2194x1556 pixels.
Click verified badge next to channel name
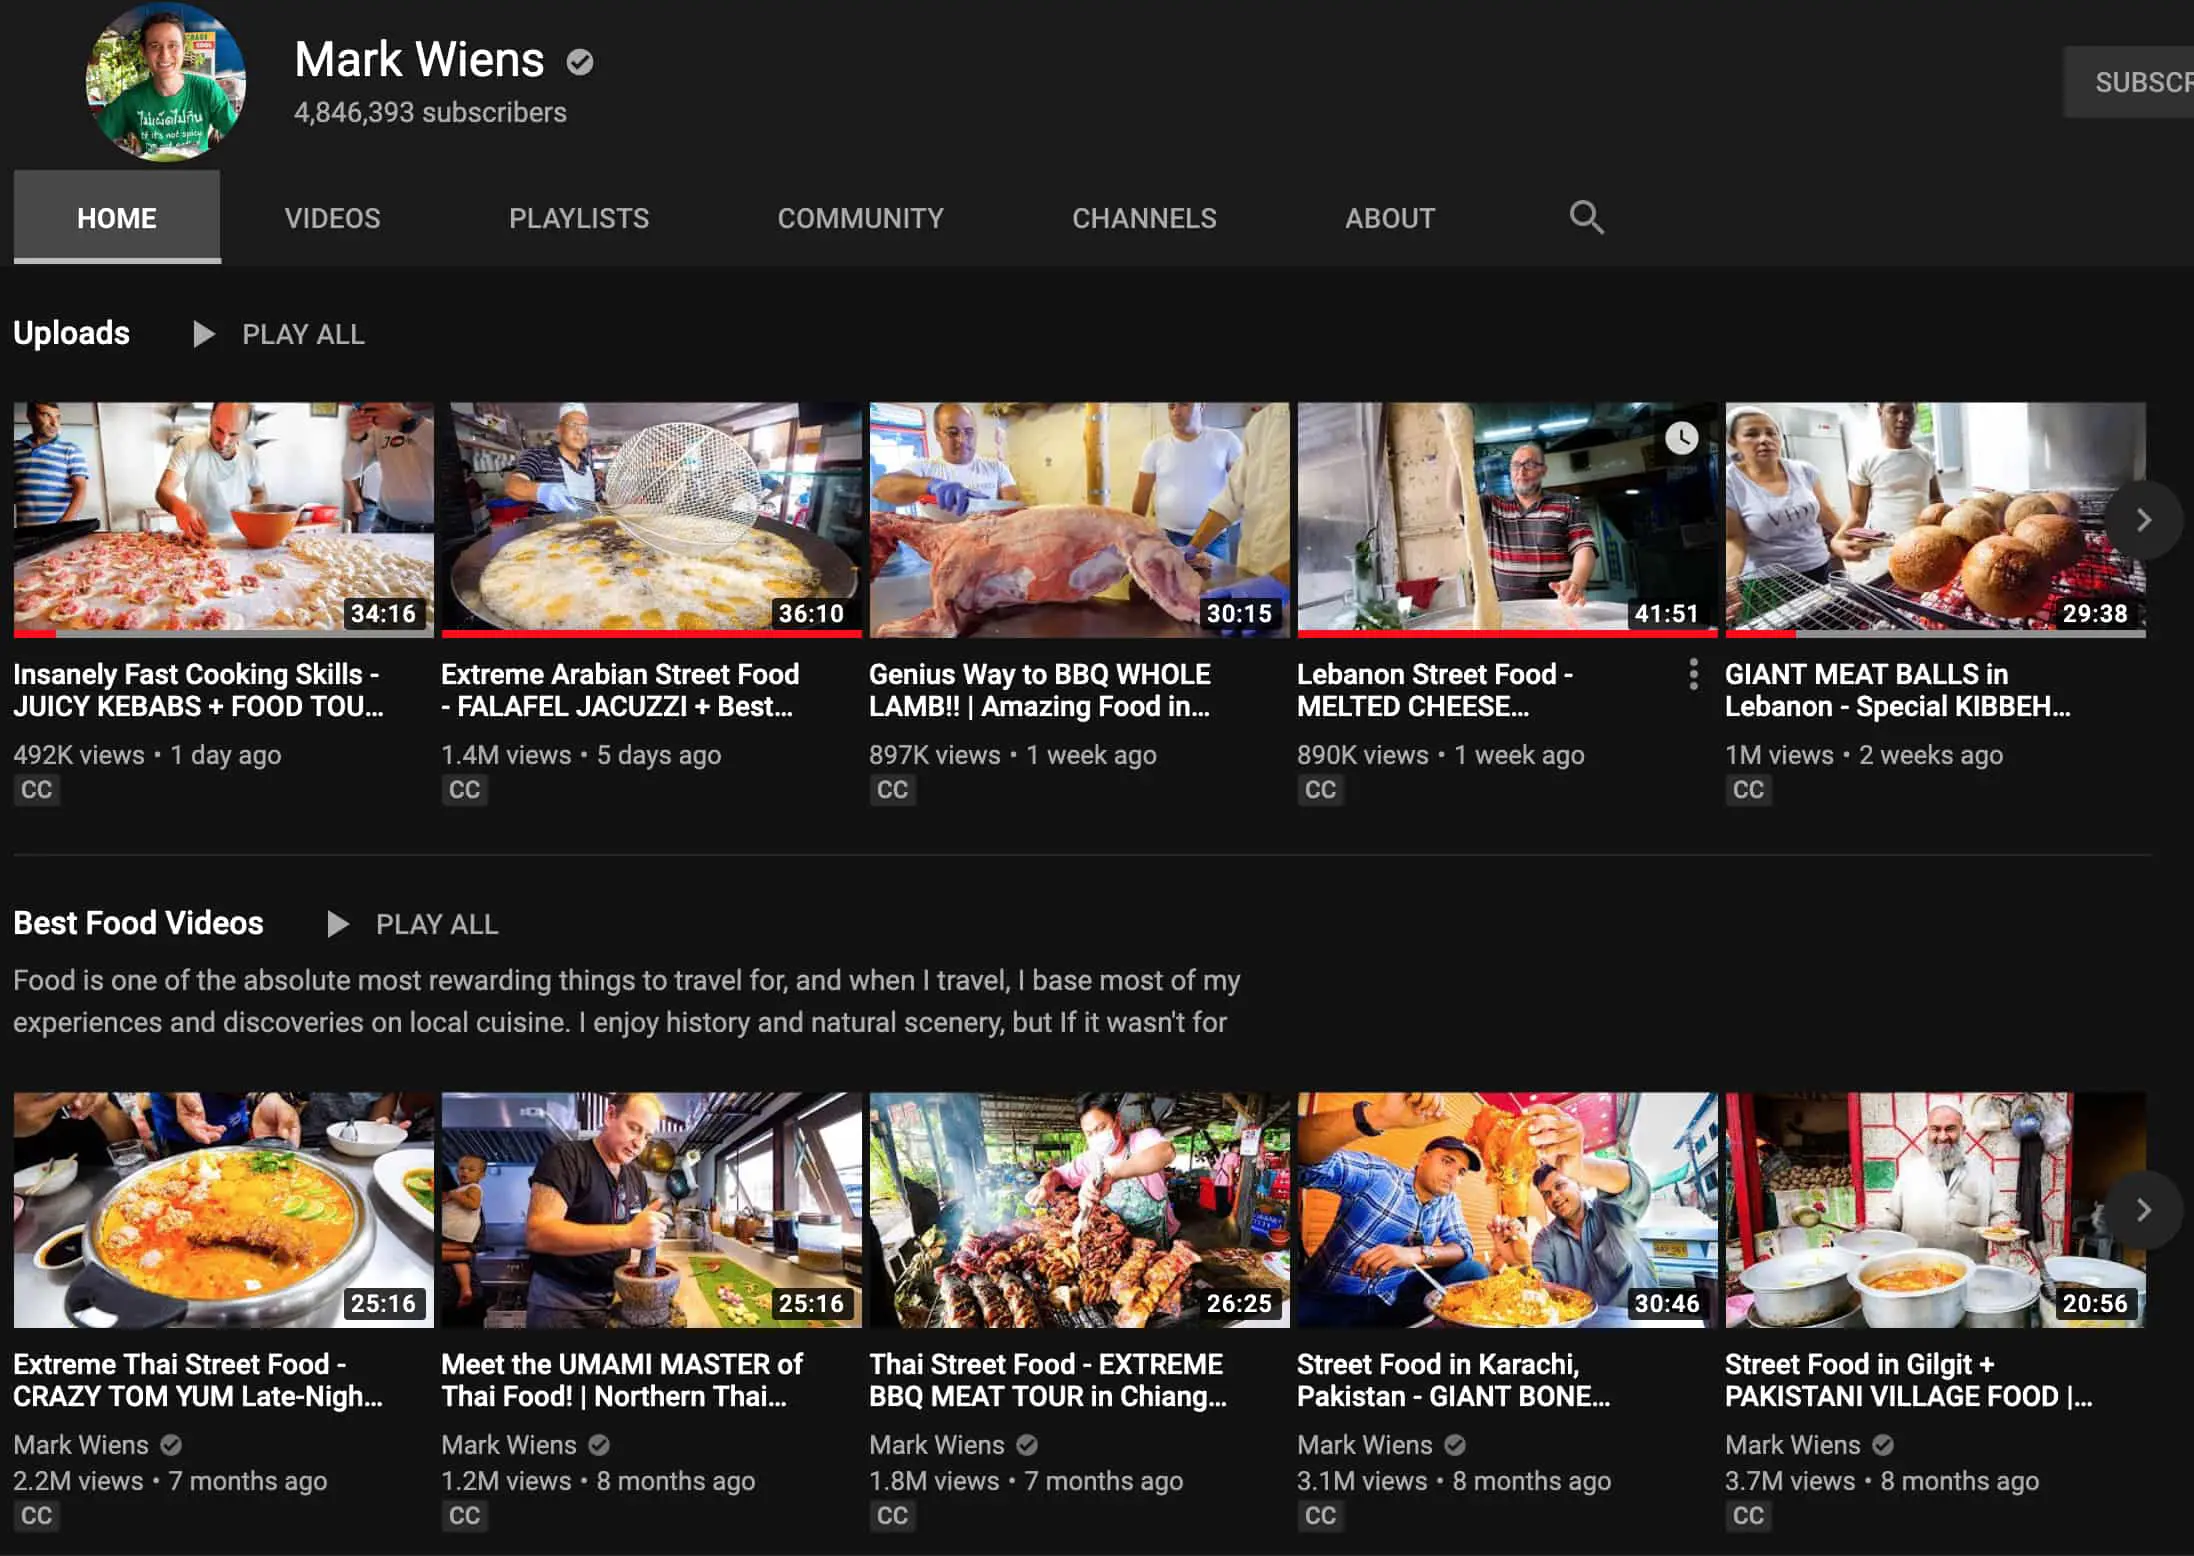pyautogui.click(x=580, y=62)
